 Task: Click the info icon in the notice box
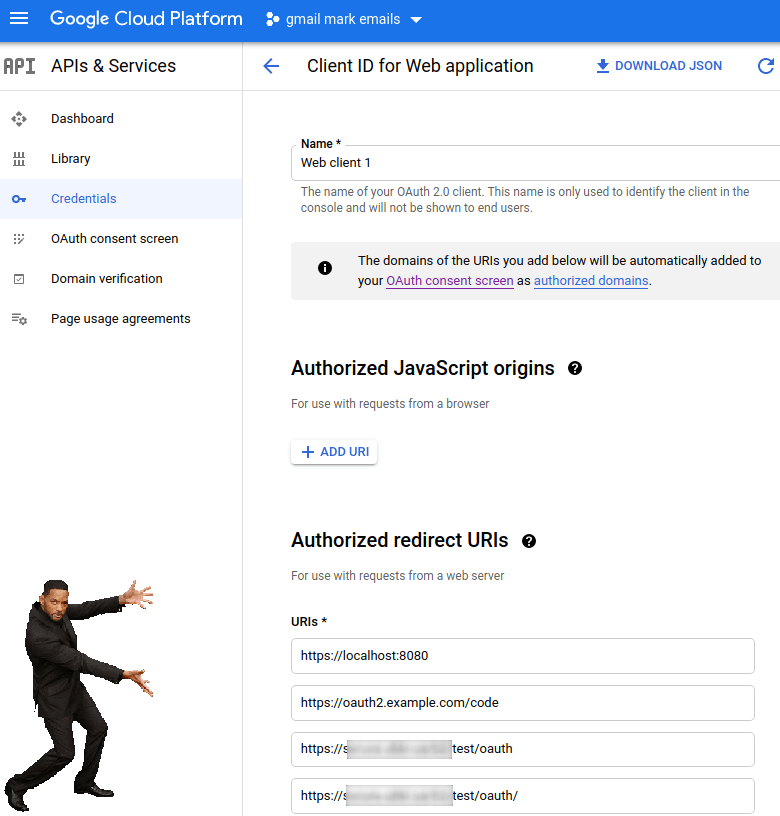pyautogui.click(x=325, y=268)
